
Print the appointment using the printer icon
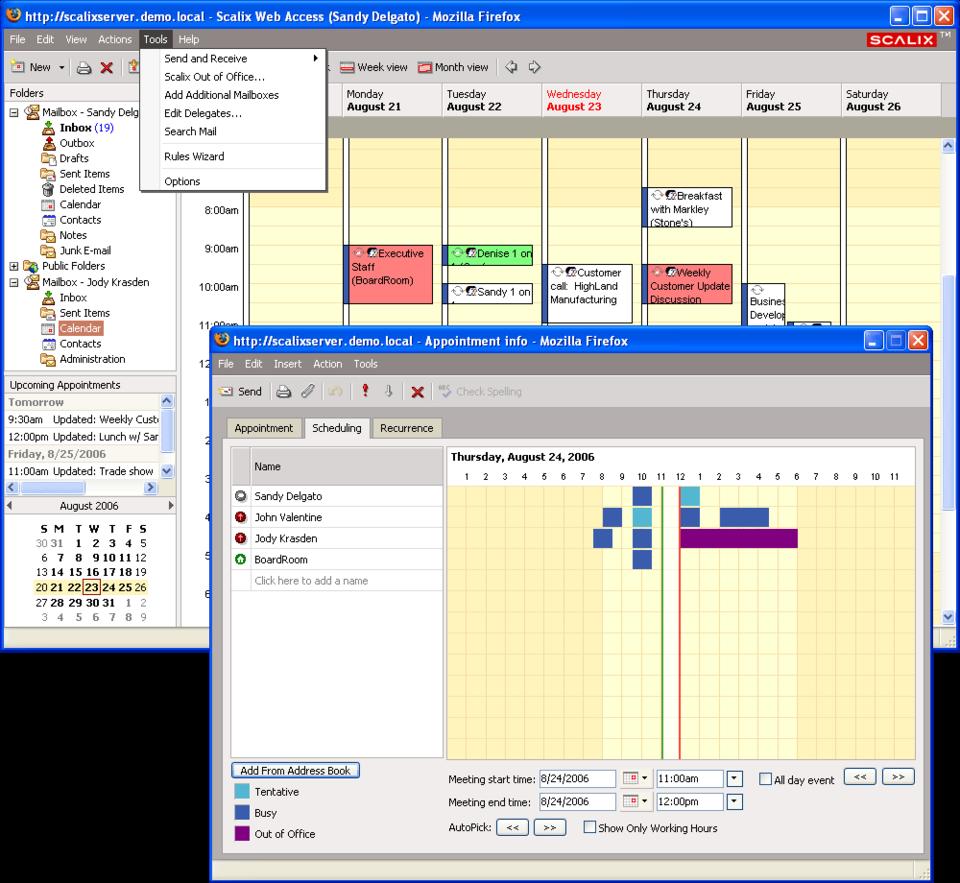[x=284, y=392]
